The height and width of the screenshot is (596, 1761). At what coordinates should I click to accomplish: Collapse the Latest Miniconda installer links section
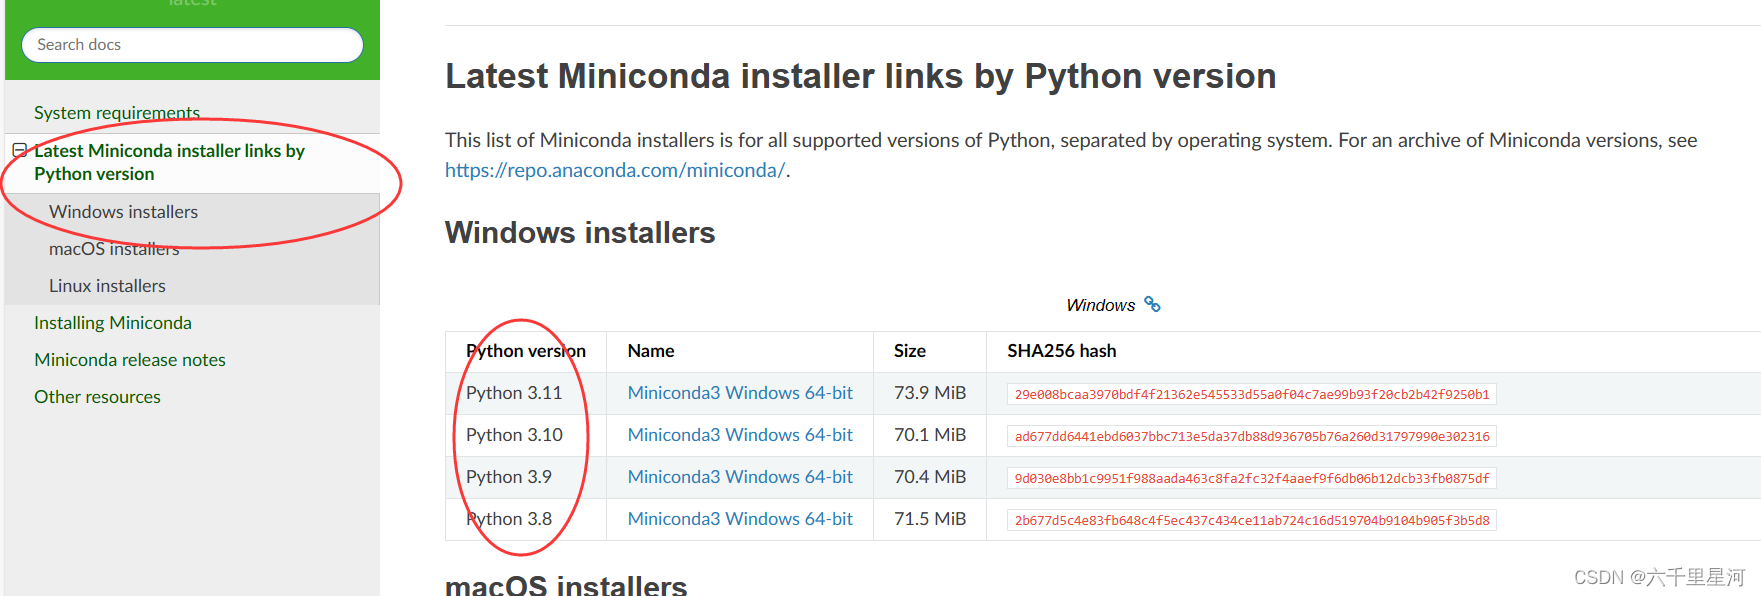[x=19, y=150]
